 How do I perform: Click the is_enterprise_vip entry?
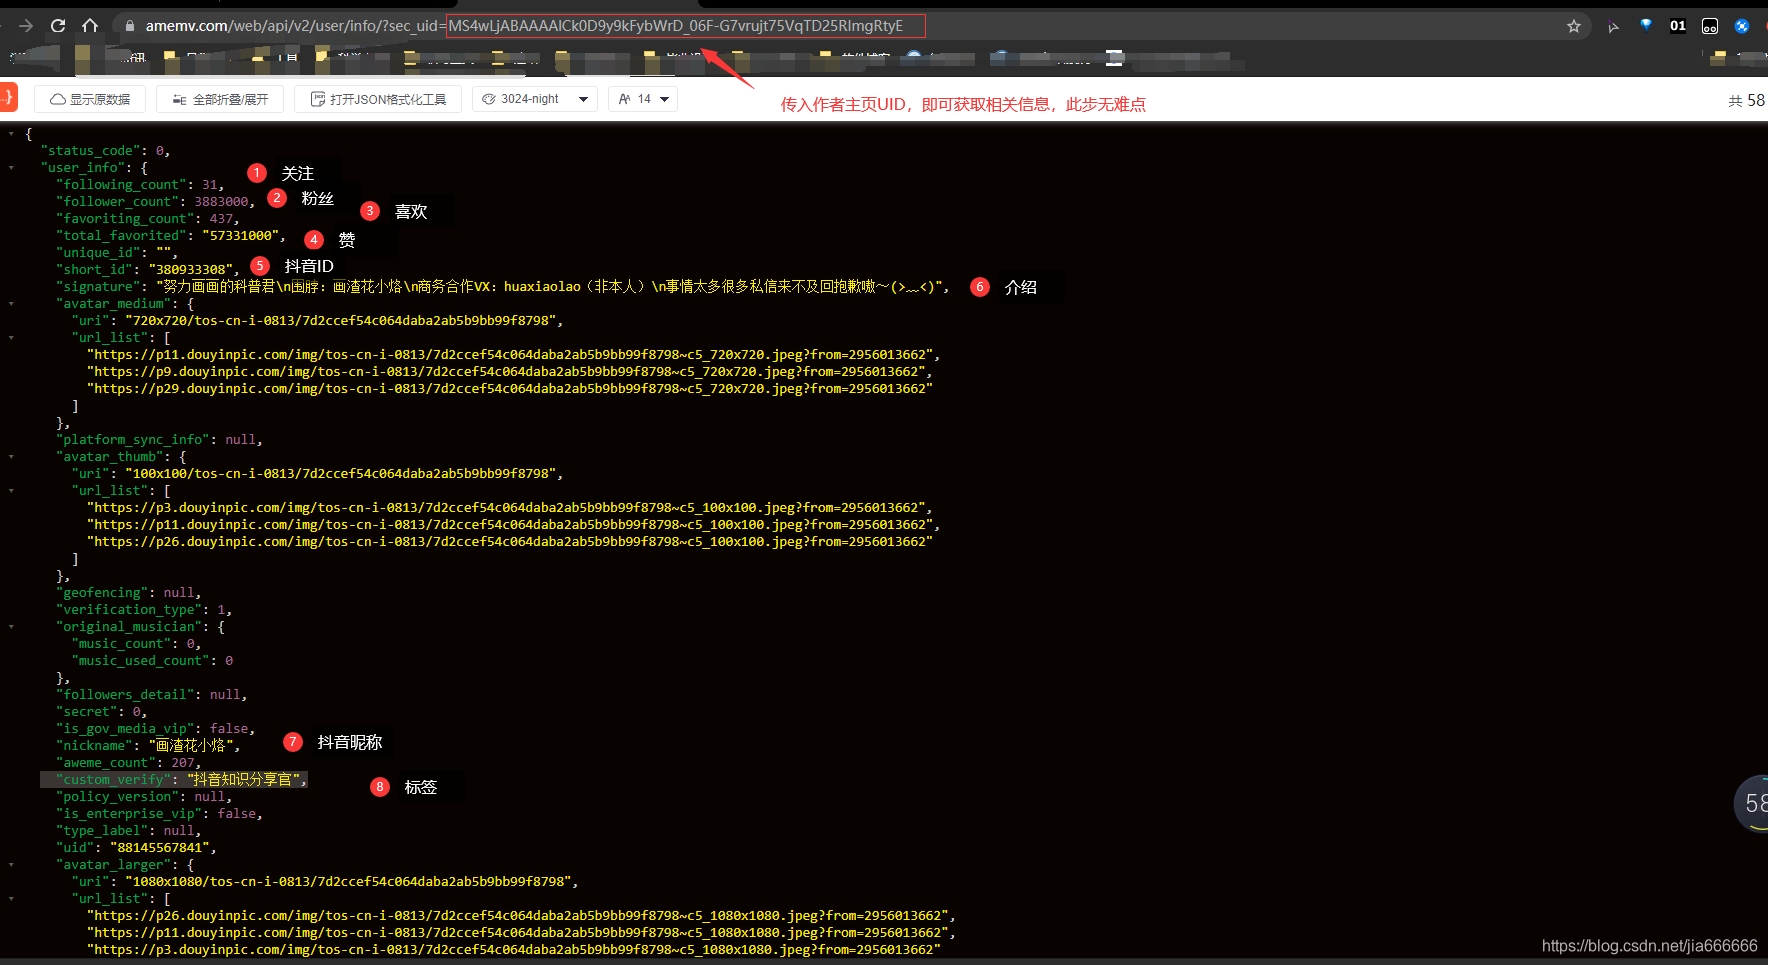pyautogui.click(x=158, y=814)
